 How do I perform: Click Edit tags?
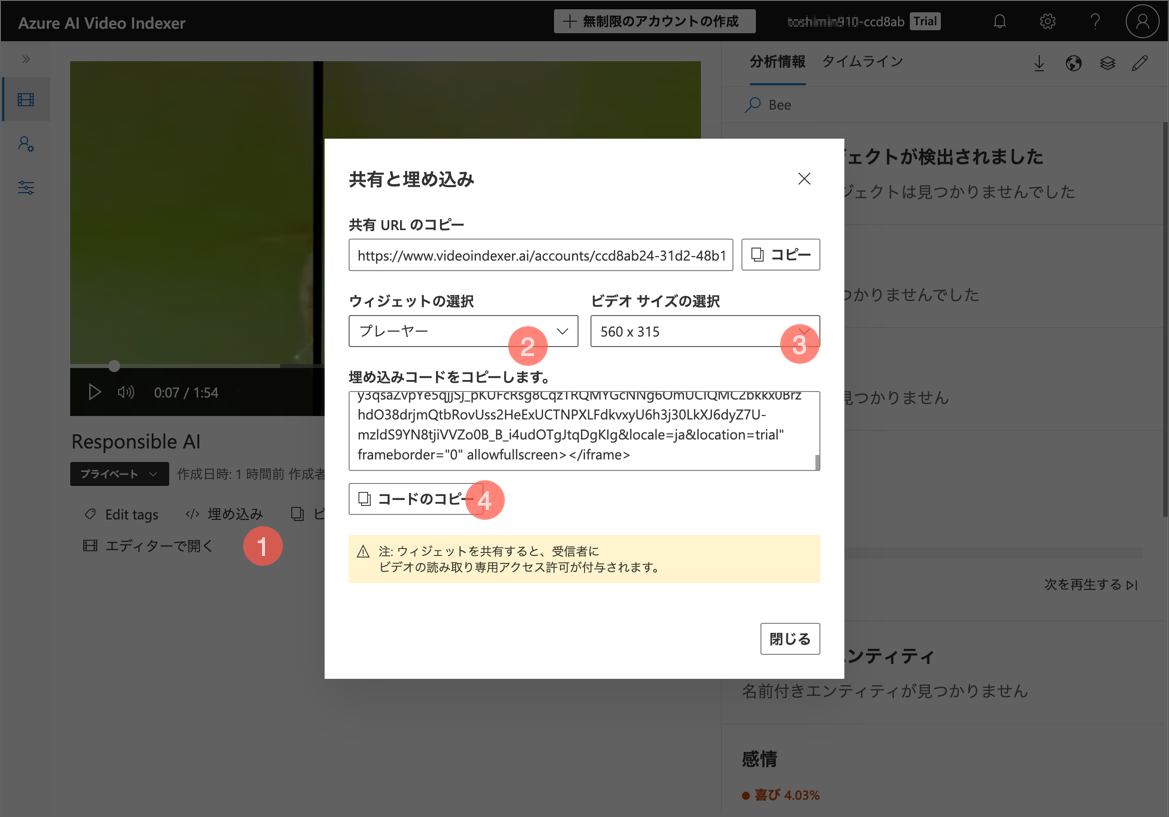coord(121,514)
